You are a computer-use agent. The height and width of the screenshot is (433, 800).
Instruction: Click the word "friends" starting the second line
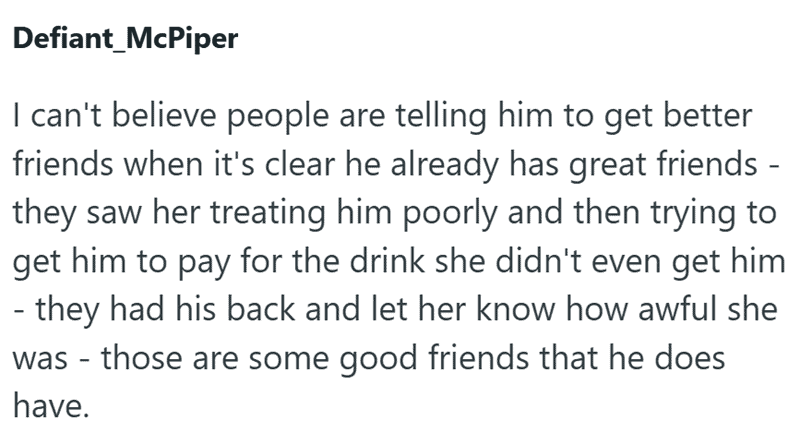point(63,164)
